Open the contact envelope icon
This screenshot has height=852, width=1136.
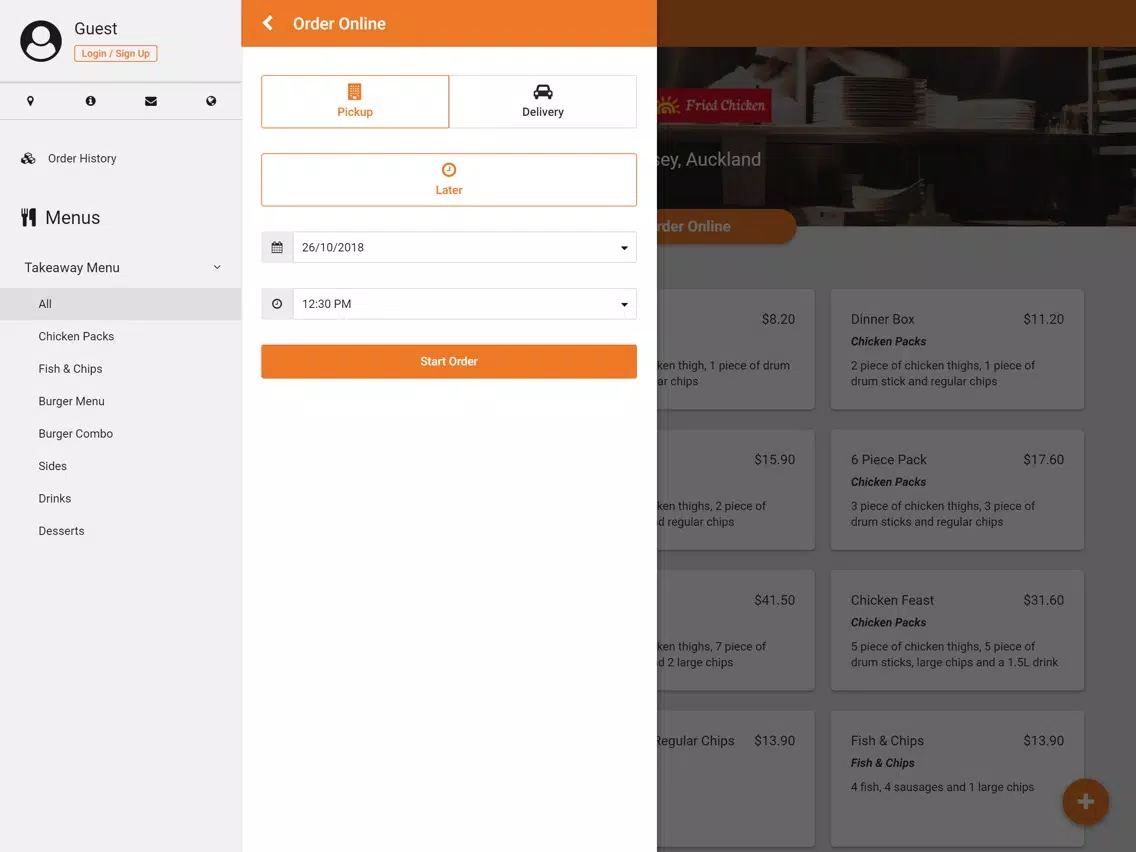click(151, 101)
